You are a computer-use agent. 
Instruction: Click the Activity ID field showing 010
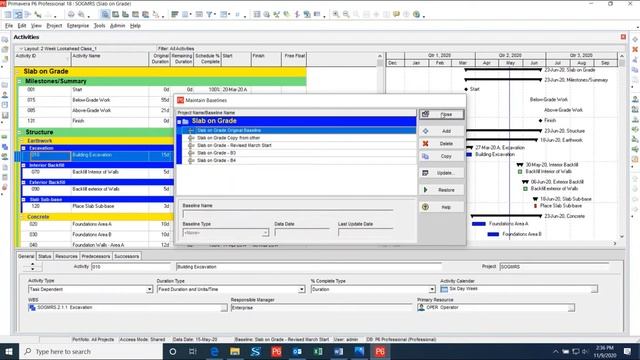click(x=131, y=267)
